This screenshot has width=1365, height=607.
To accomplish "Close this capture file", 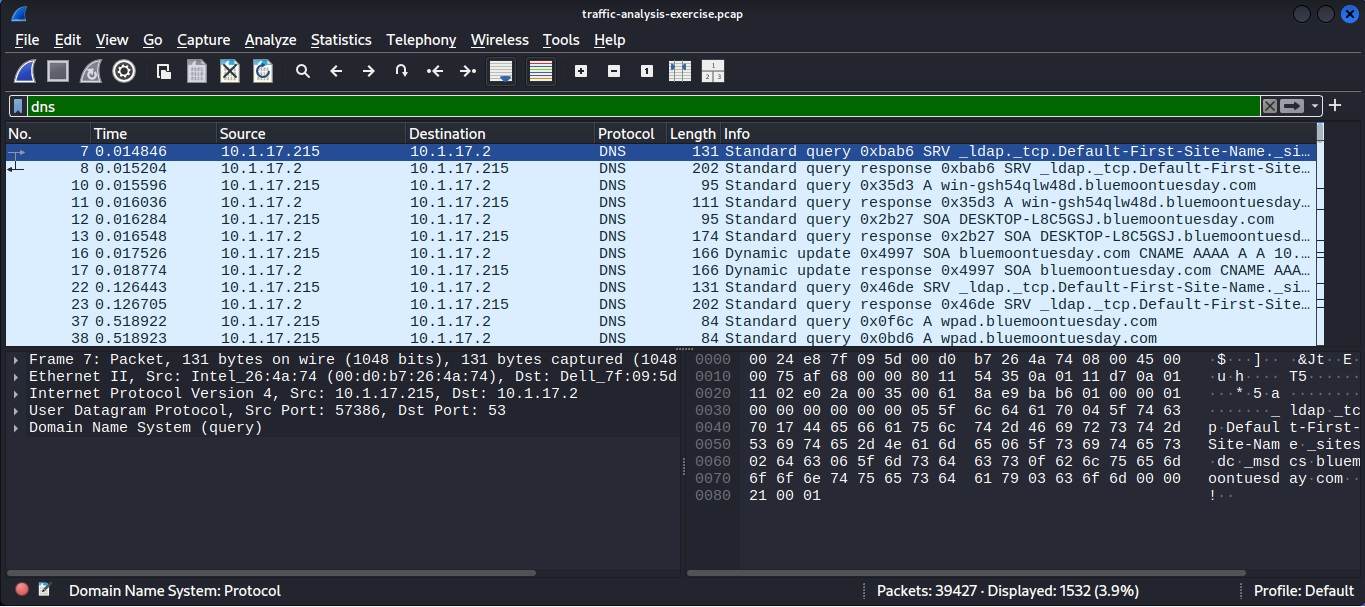I will pyautogui.click(x=228, y=70).
